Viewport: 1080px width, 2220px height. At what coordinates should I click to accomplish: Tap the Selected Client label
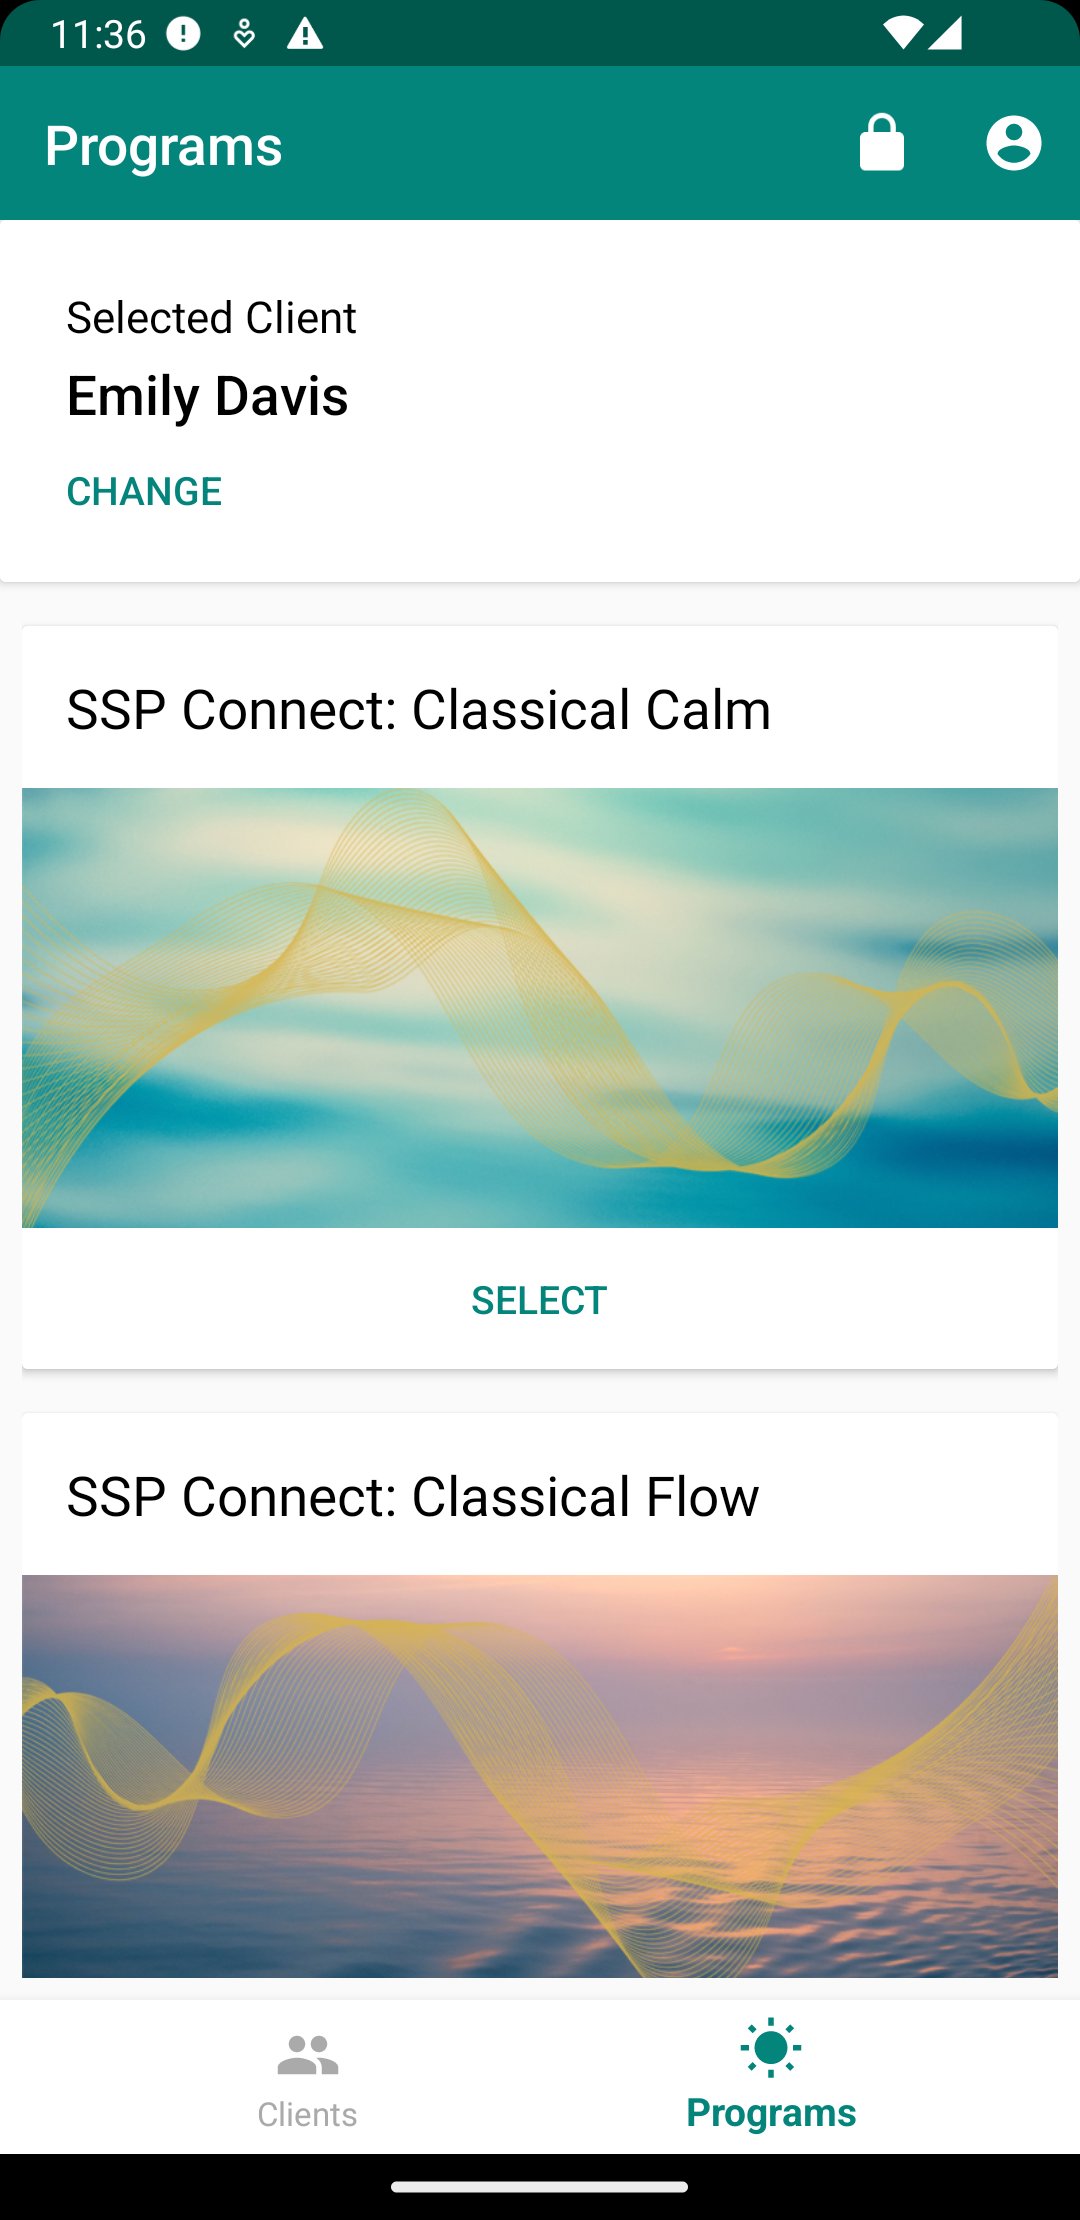coord(211,318)
